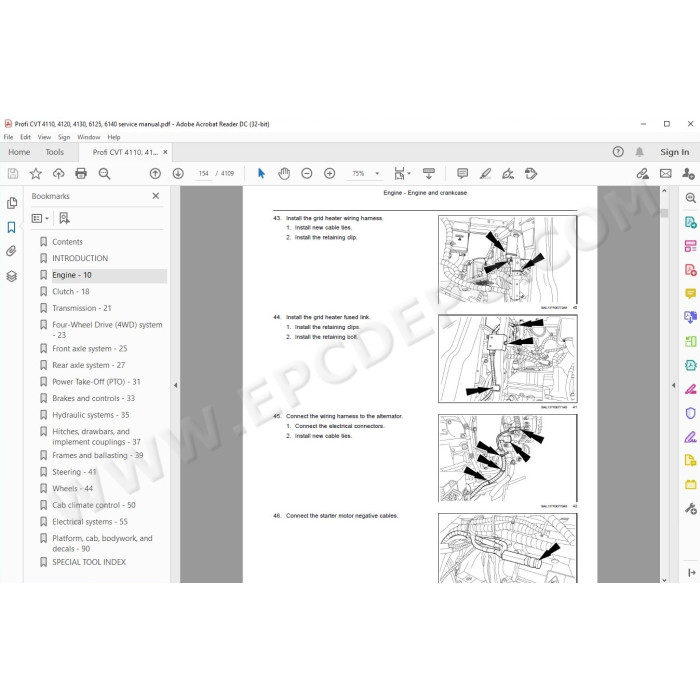Open the Clutch - 18 bookmark
Viewport: 700px width, 700px height.
[x=71, y=292]
